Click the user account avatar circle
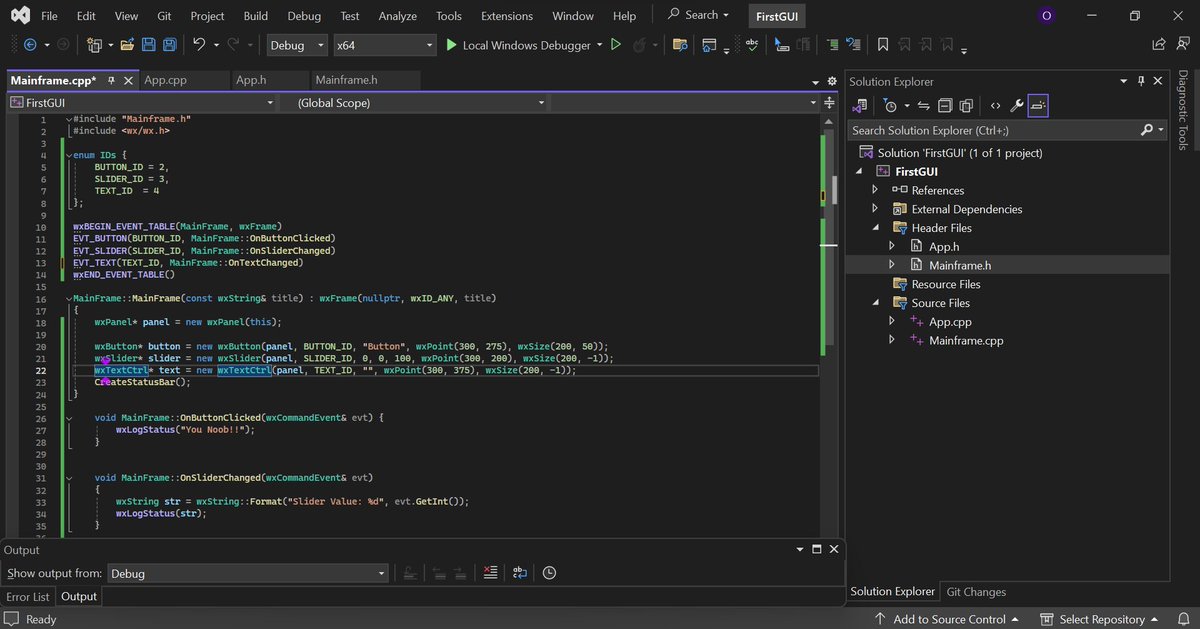The image size is (1200, 629). click(1046, 15)
